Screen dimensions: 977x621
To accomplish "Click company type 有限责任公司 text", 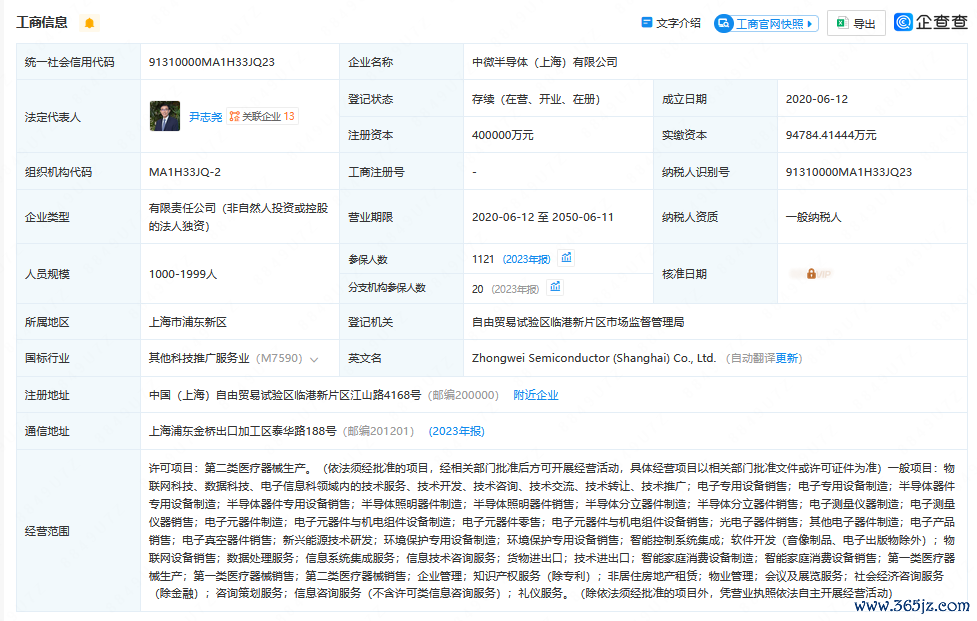I will coord(238,217).
